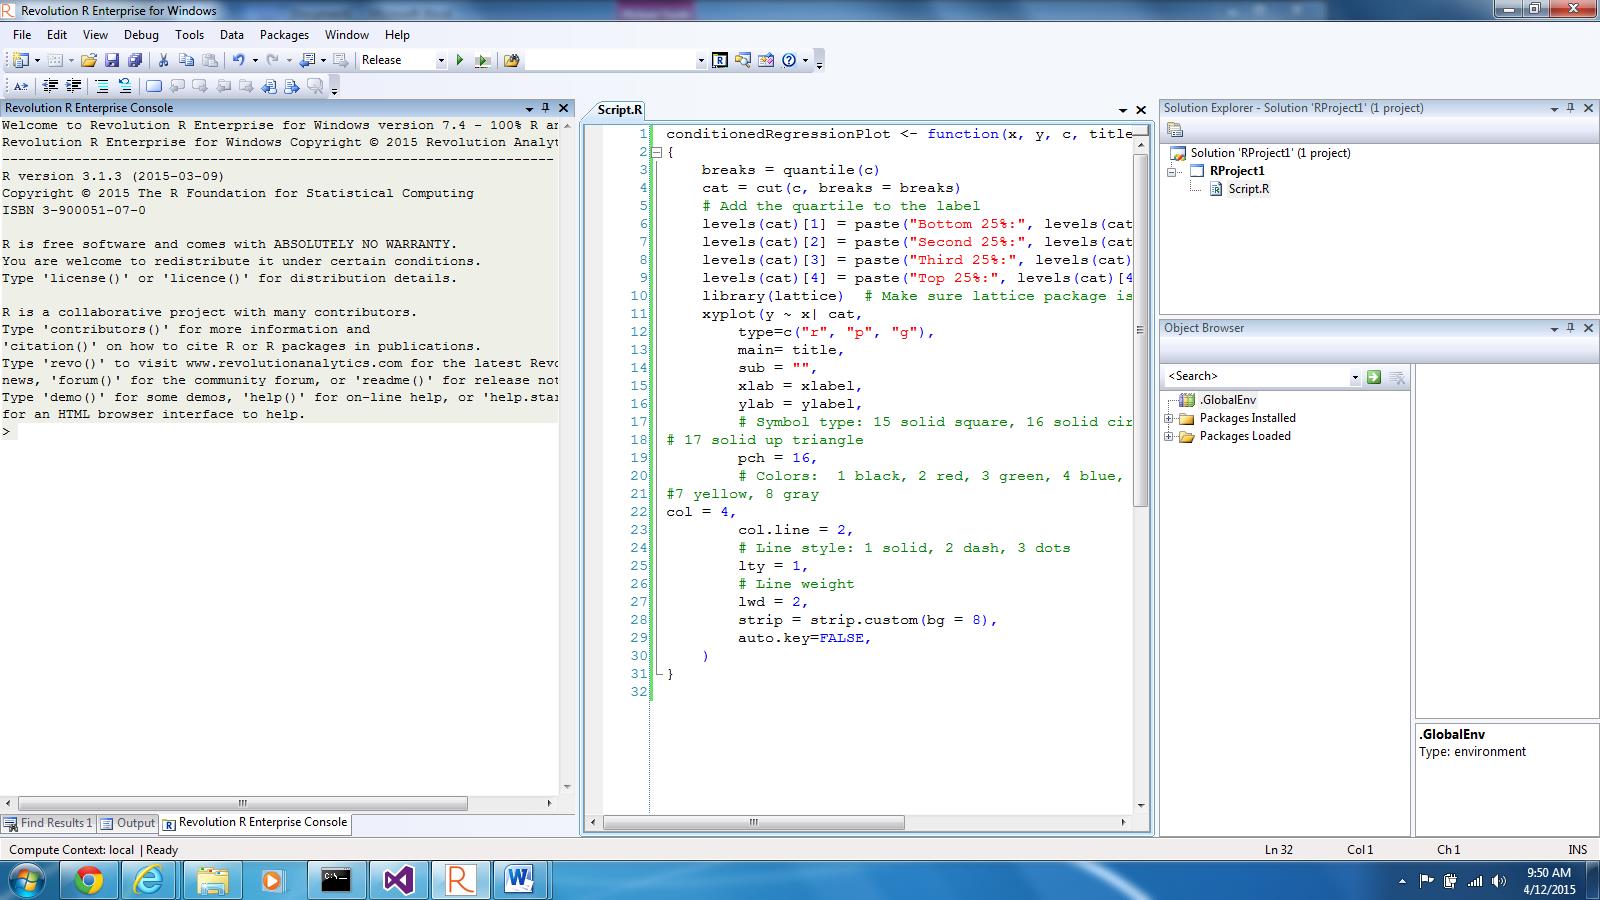Expand the Packages Installed node
Image resolution: width=1600 pixels, height=900 pixels.
(x=1169, y=418)
